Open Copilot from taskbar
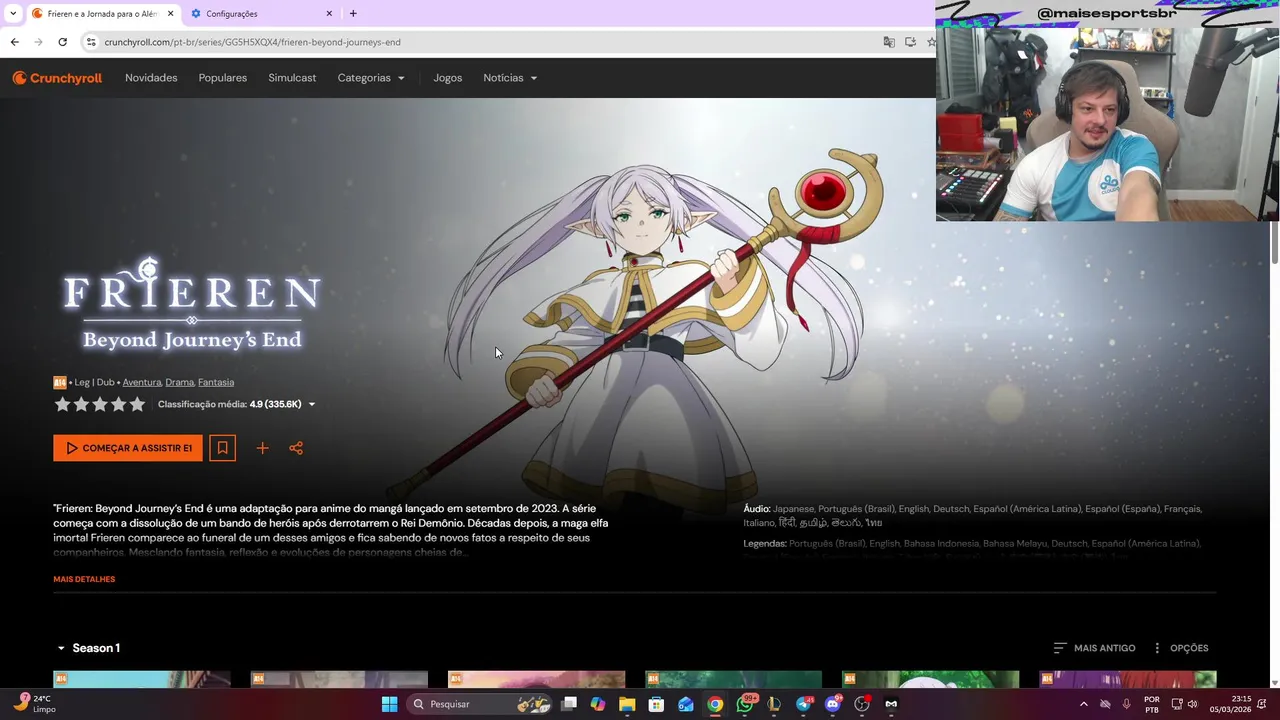 coord(598,704)
